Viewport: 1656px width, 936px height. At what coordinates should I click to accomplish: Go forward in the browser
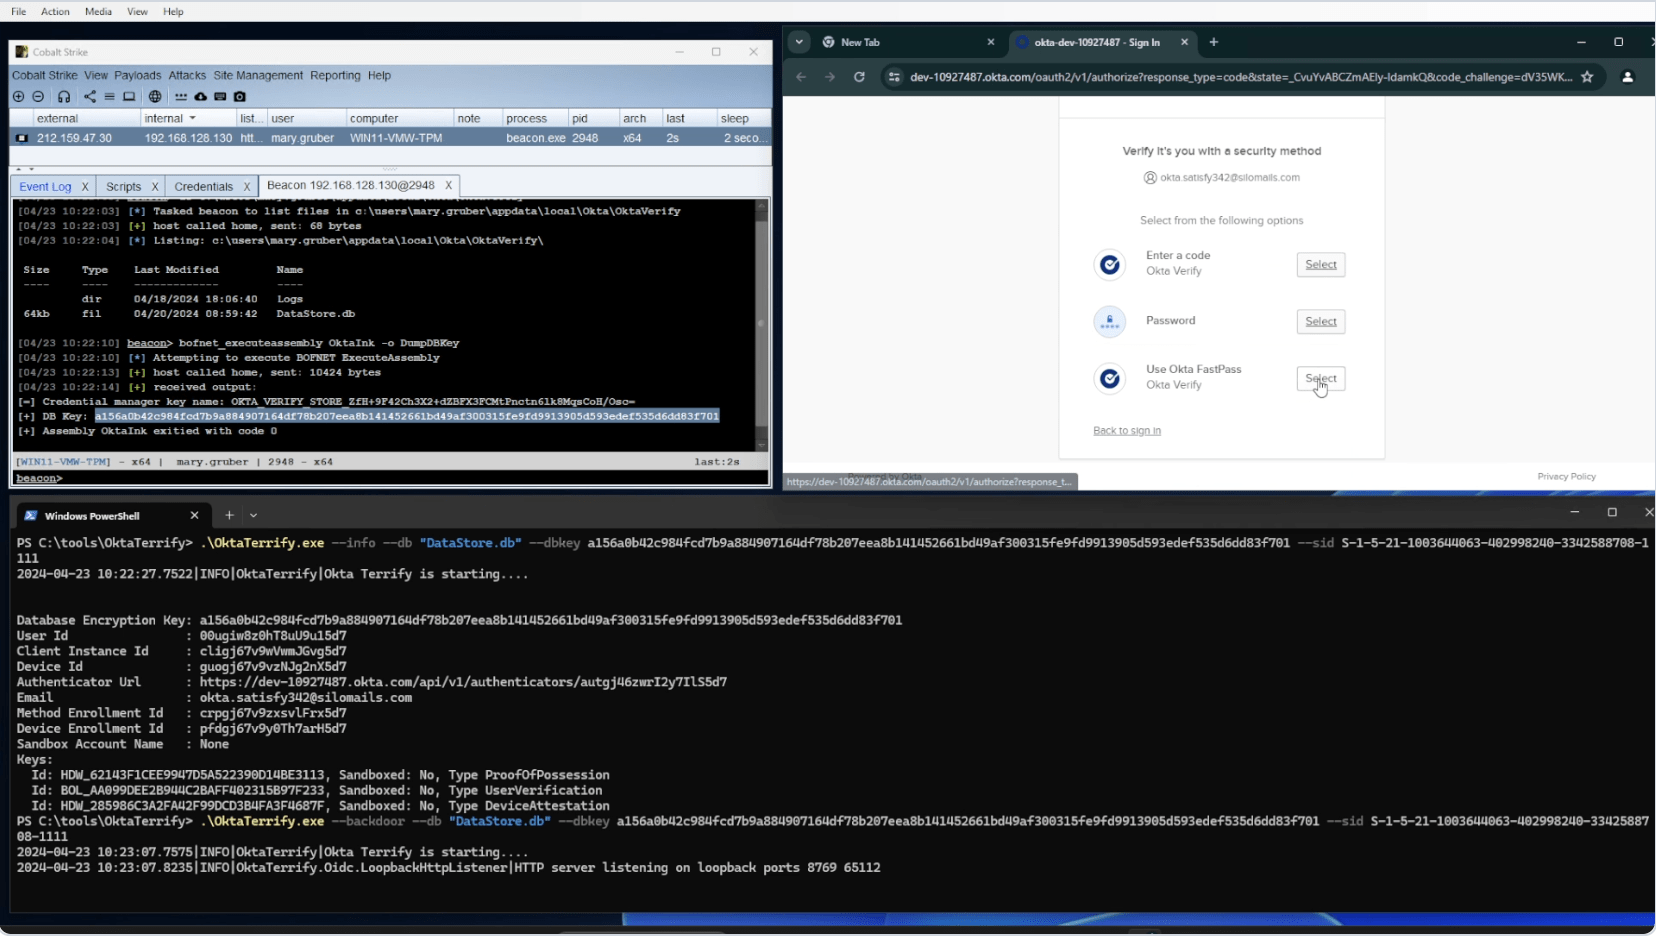pos(830,77)
